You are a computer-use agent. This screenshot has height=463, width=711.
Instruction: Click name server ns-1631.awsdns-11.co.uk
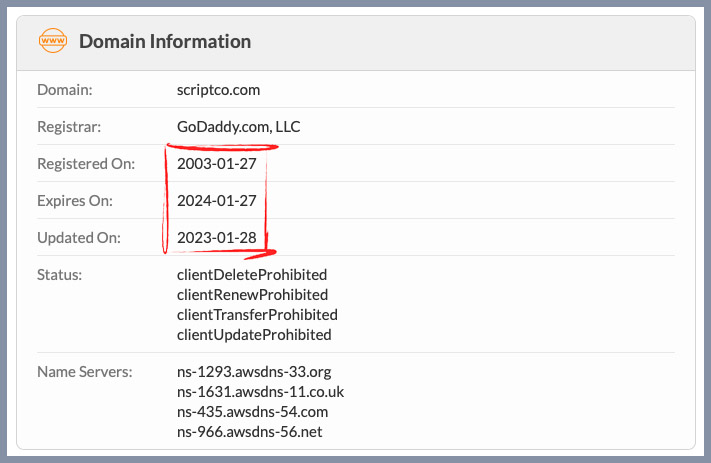(261, 392)
